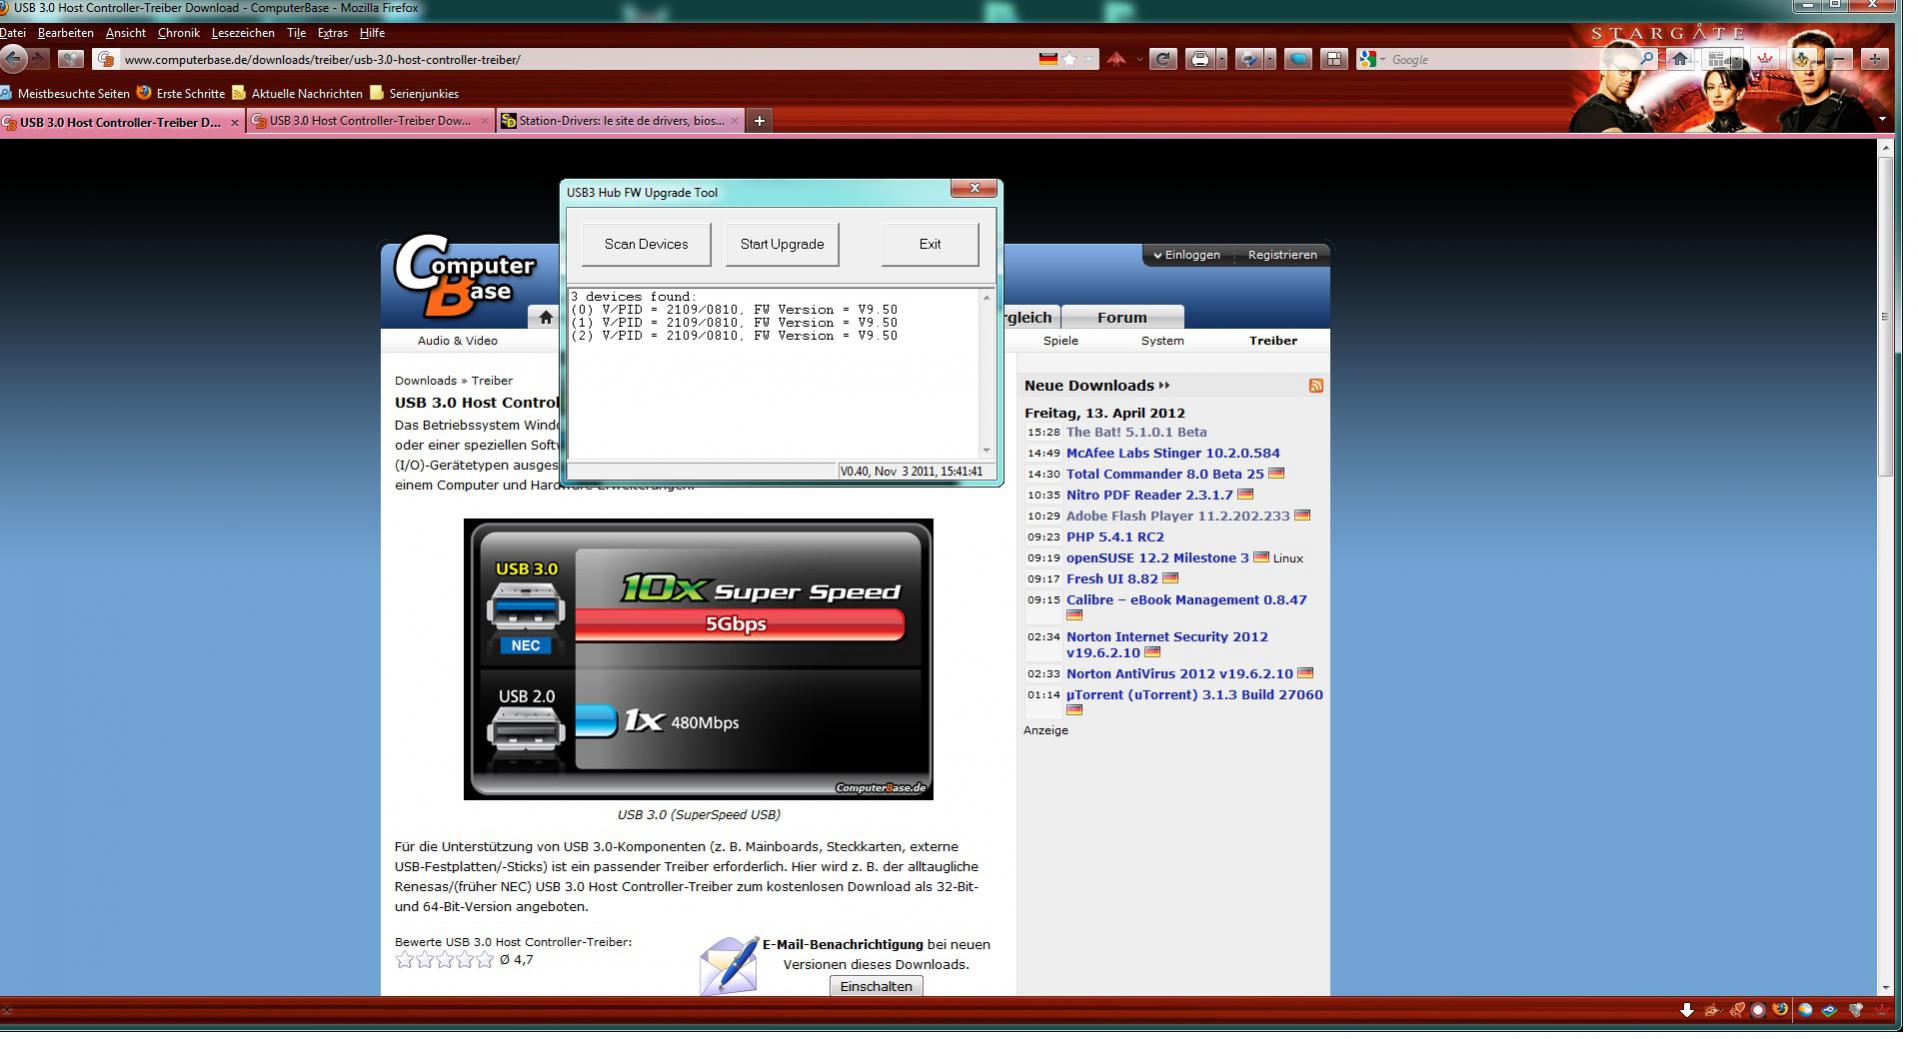This screenshot has height=1039, width=1918.
Task: Open the Bearbeiten menu
Action: [65, 33]
